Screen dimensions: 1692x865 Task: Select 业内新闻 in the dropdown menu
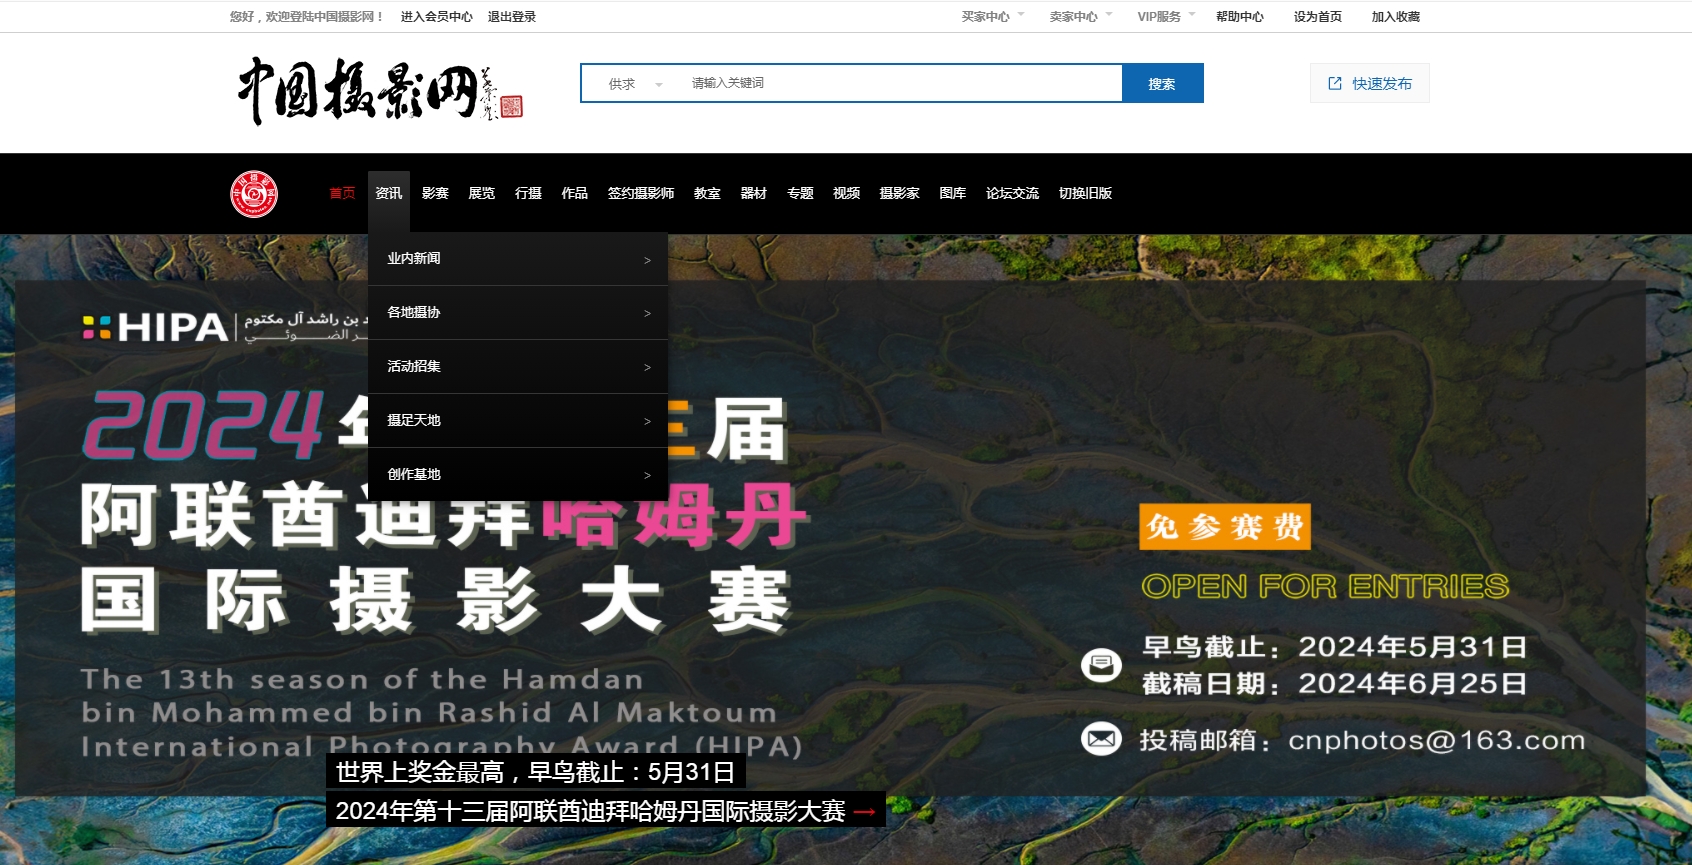518,259
